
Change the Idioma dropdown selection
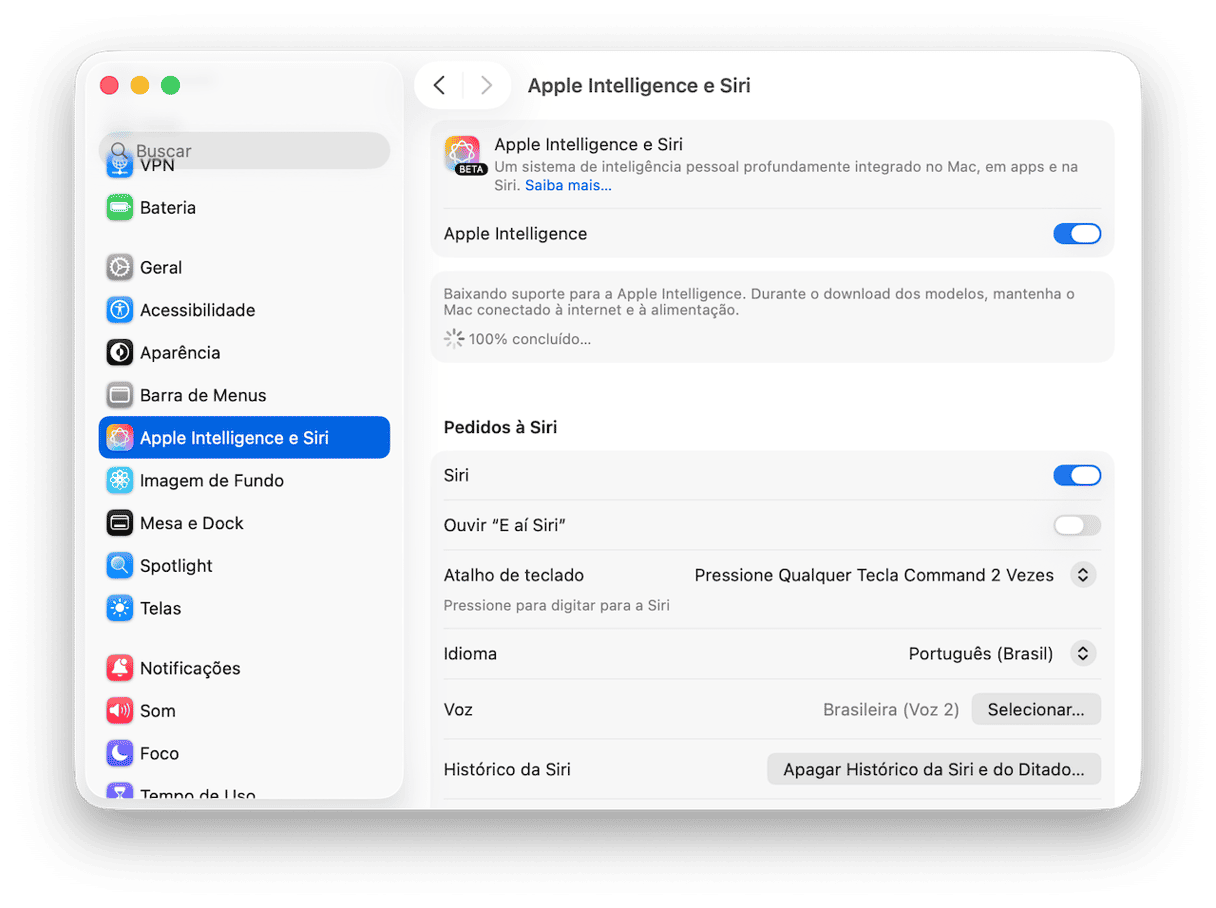tap(1083, 653)
